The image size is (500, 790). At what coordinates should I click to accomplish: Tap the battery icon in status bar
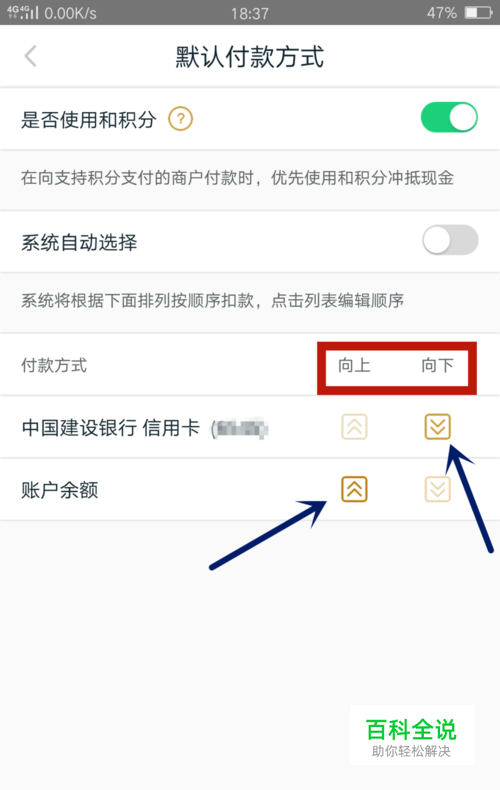click(x=478, y=13)
